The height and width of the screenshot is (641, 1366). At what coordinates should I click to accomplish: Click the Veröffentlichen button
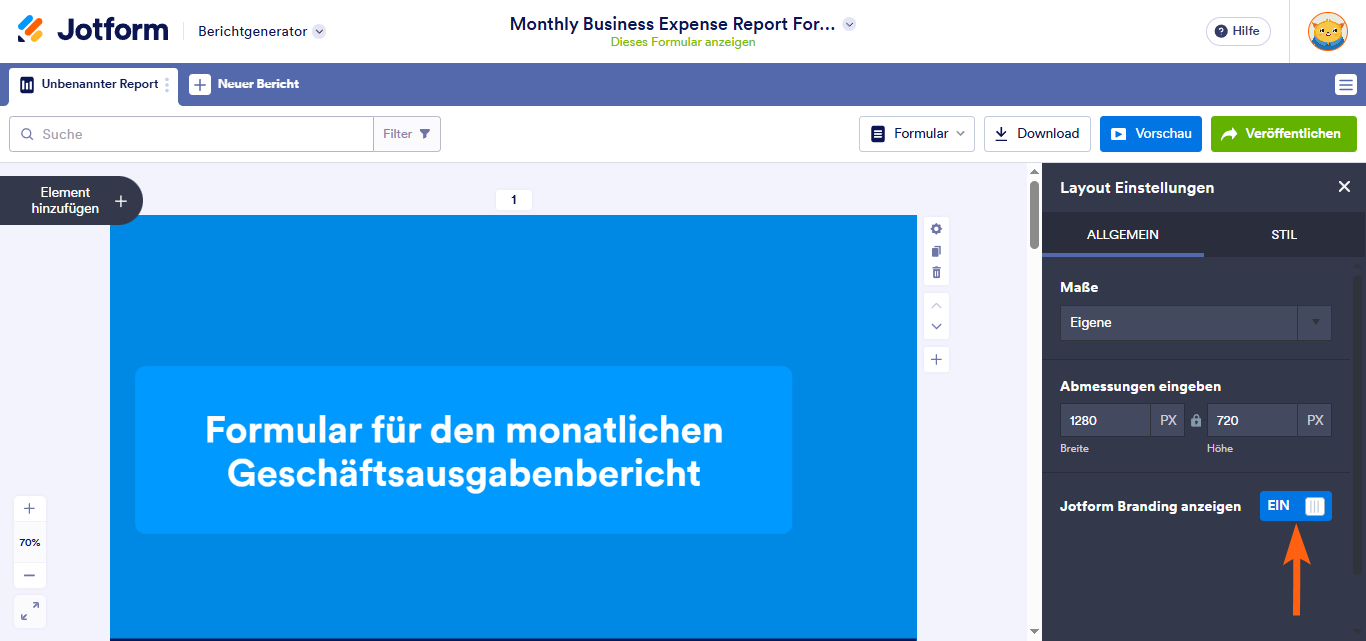(1283, 133)
